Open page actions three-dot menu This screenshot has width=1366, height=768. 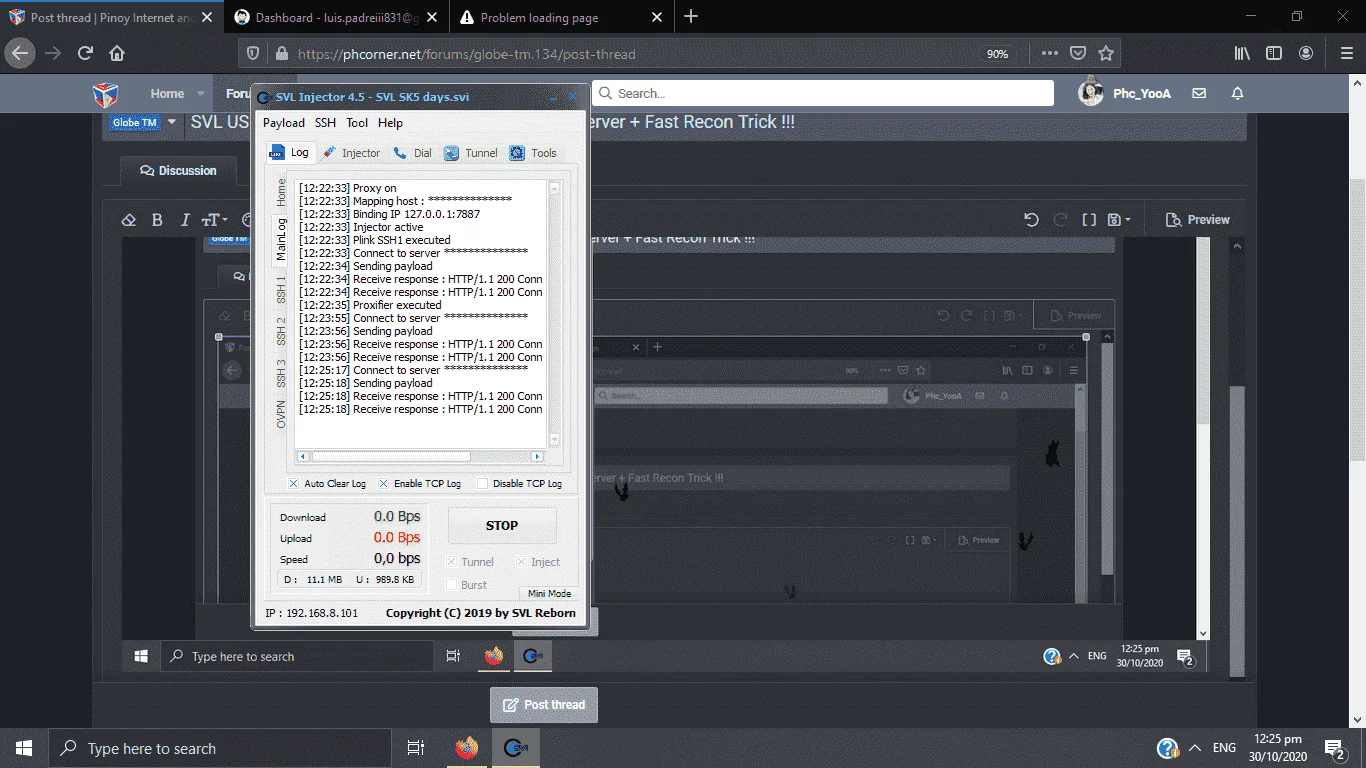[x=1049, y=54]
